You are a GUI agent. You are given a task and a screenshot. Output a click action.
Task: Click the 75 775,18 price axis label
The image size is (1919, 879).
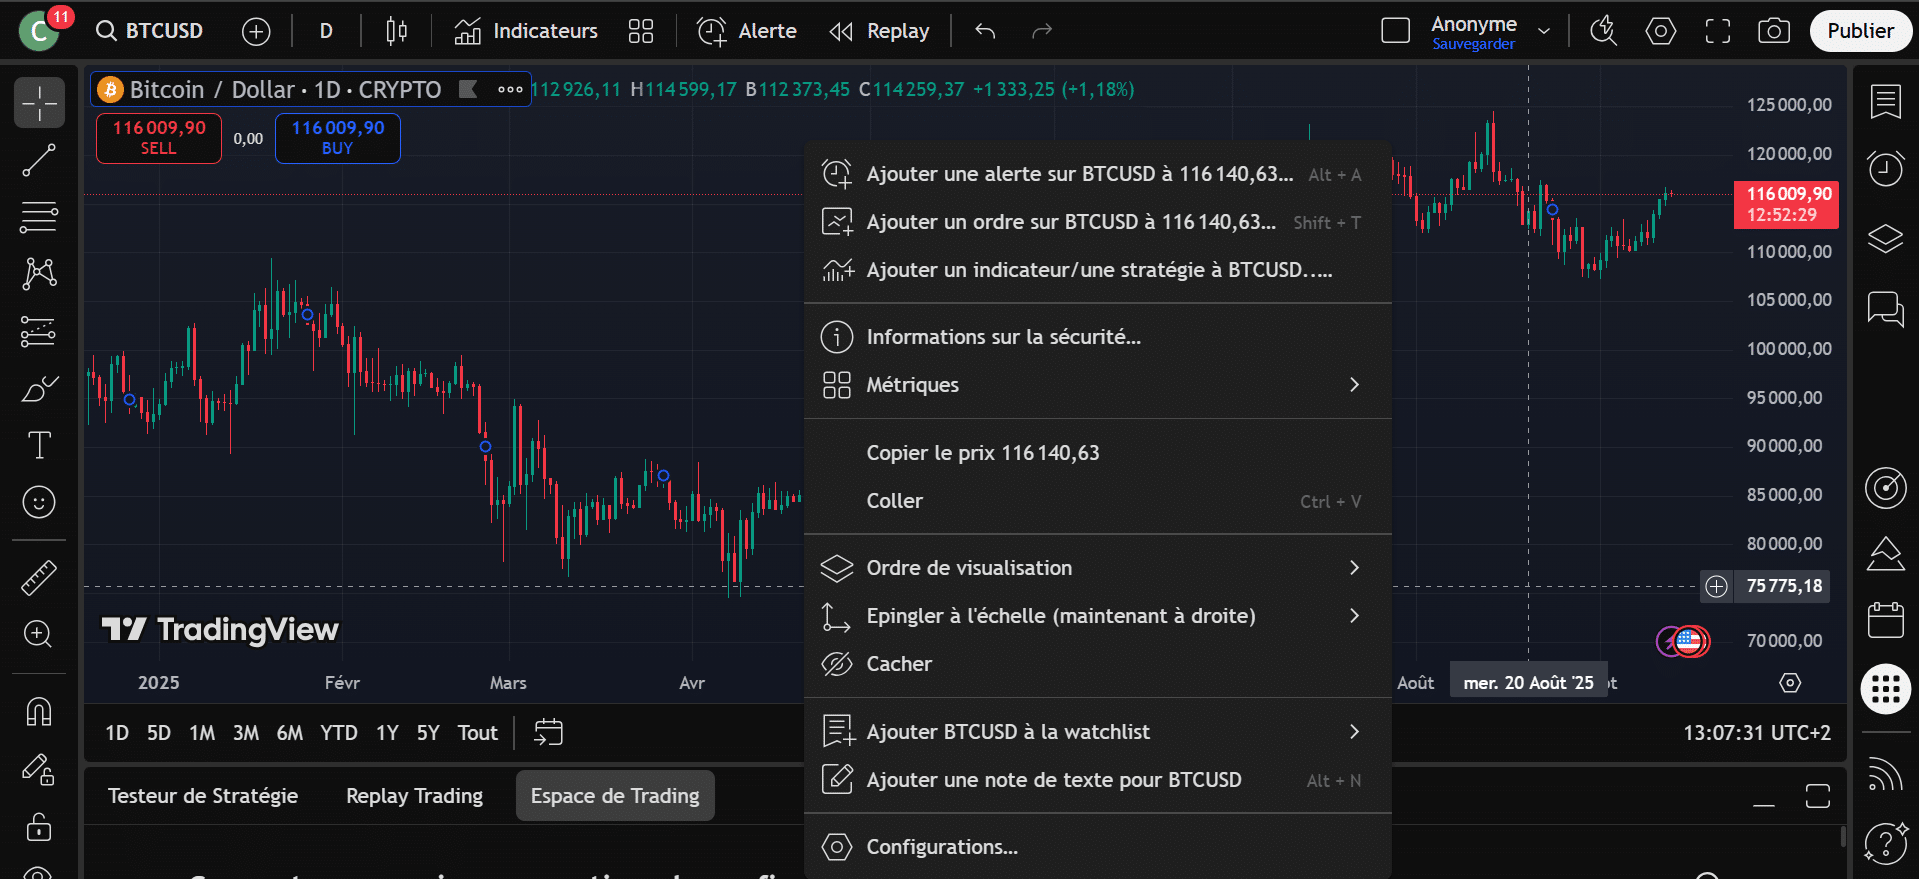(x=1783, y=586)
